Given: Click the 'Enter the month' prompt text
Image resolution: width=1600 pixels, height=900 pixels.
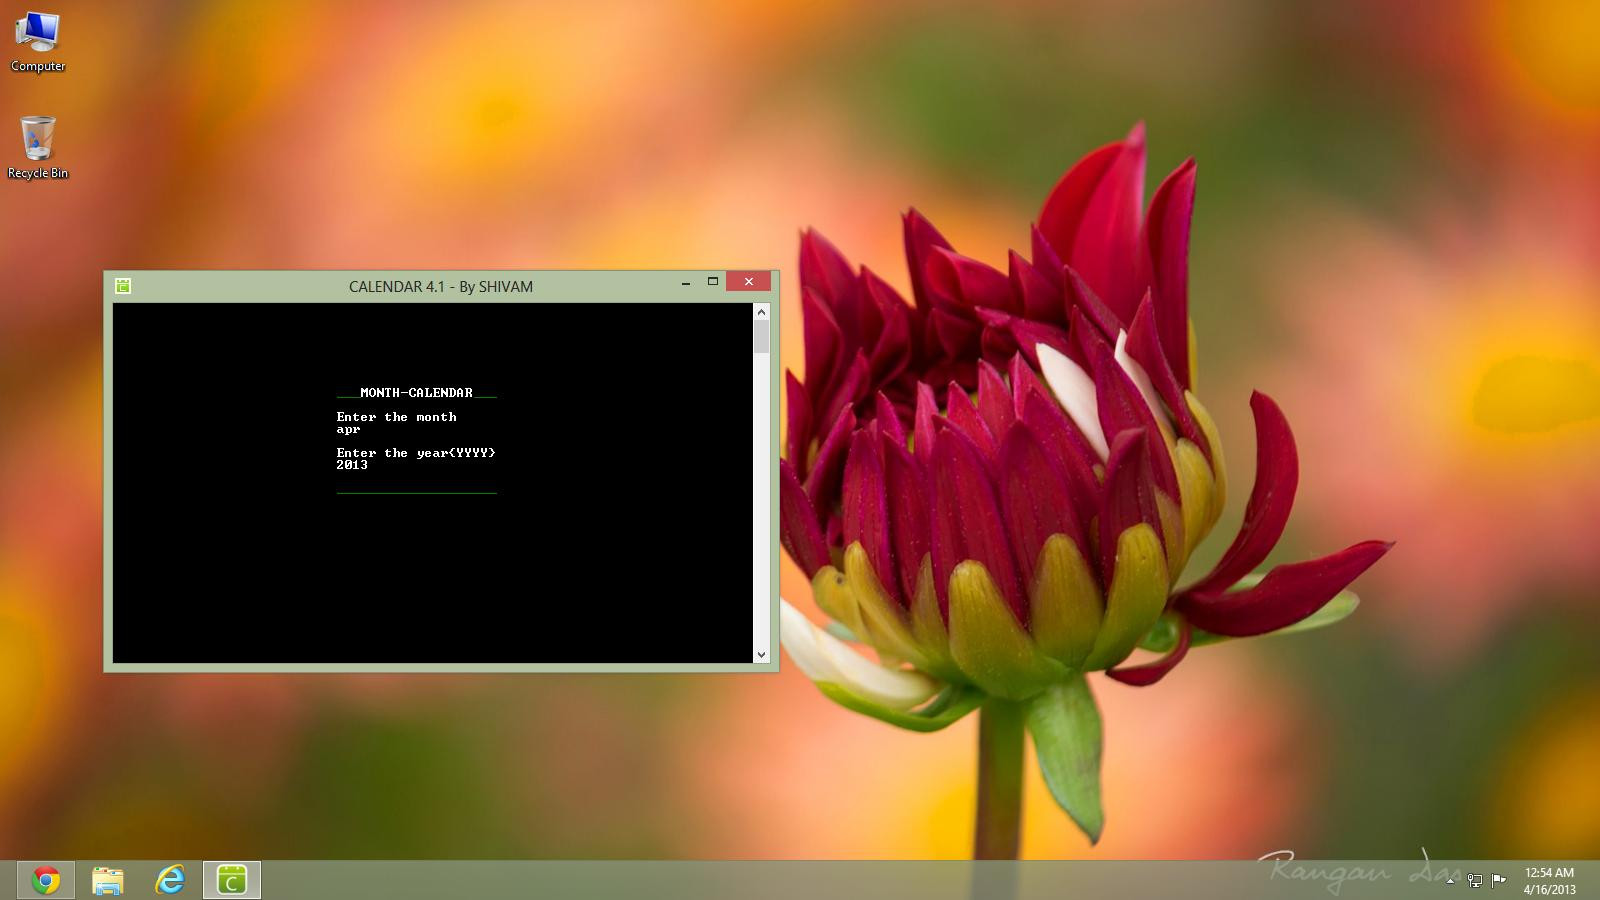Looking at the screenshot, I should click(x=397, y=417).
